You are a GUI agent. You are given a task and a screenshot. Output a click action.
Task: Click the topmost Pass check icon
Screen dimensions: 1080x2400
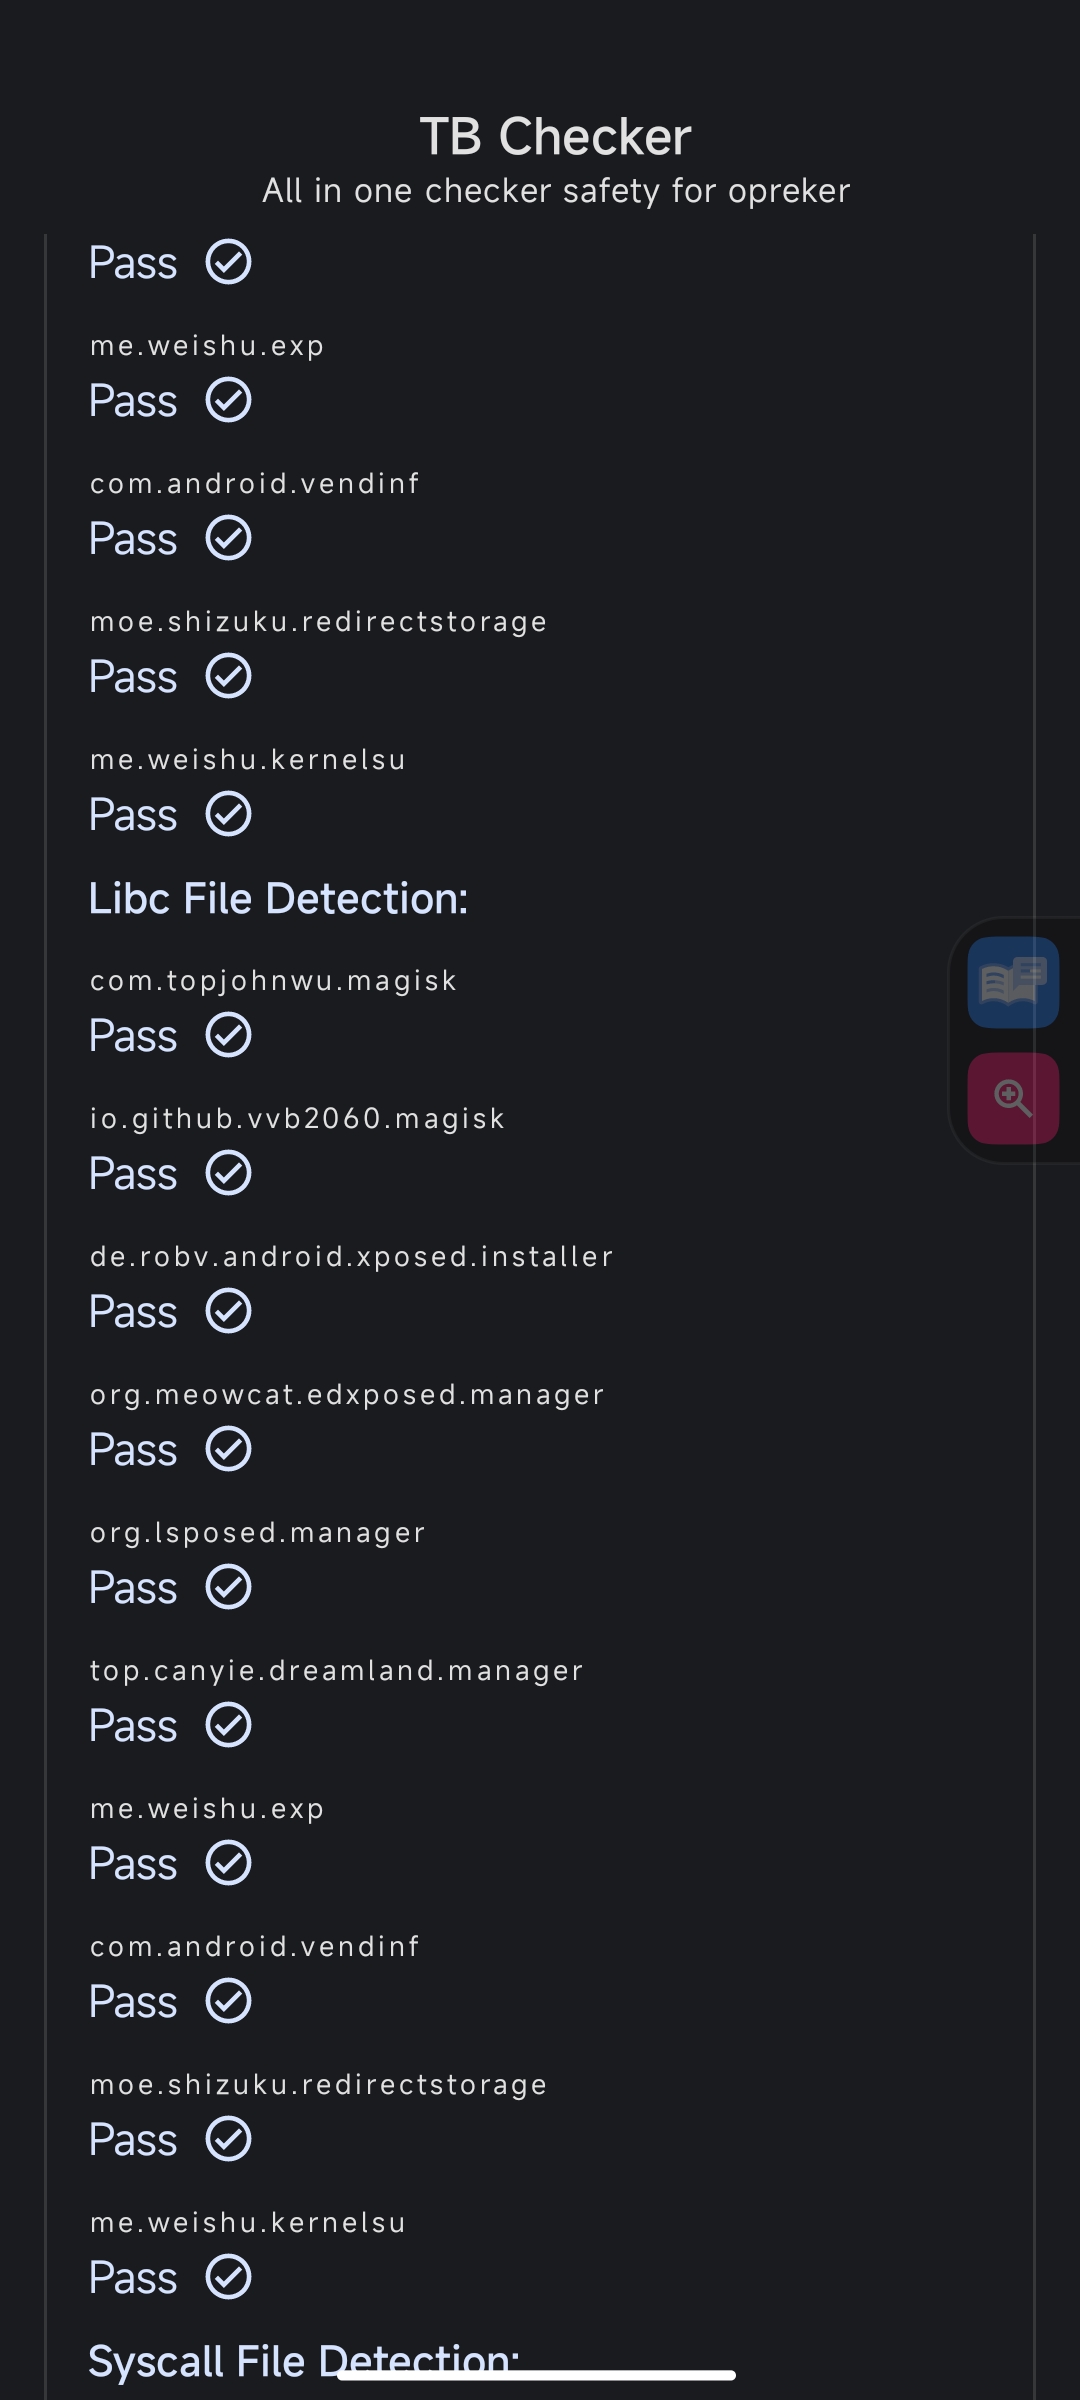click(228, 262)
